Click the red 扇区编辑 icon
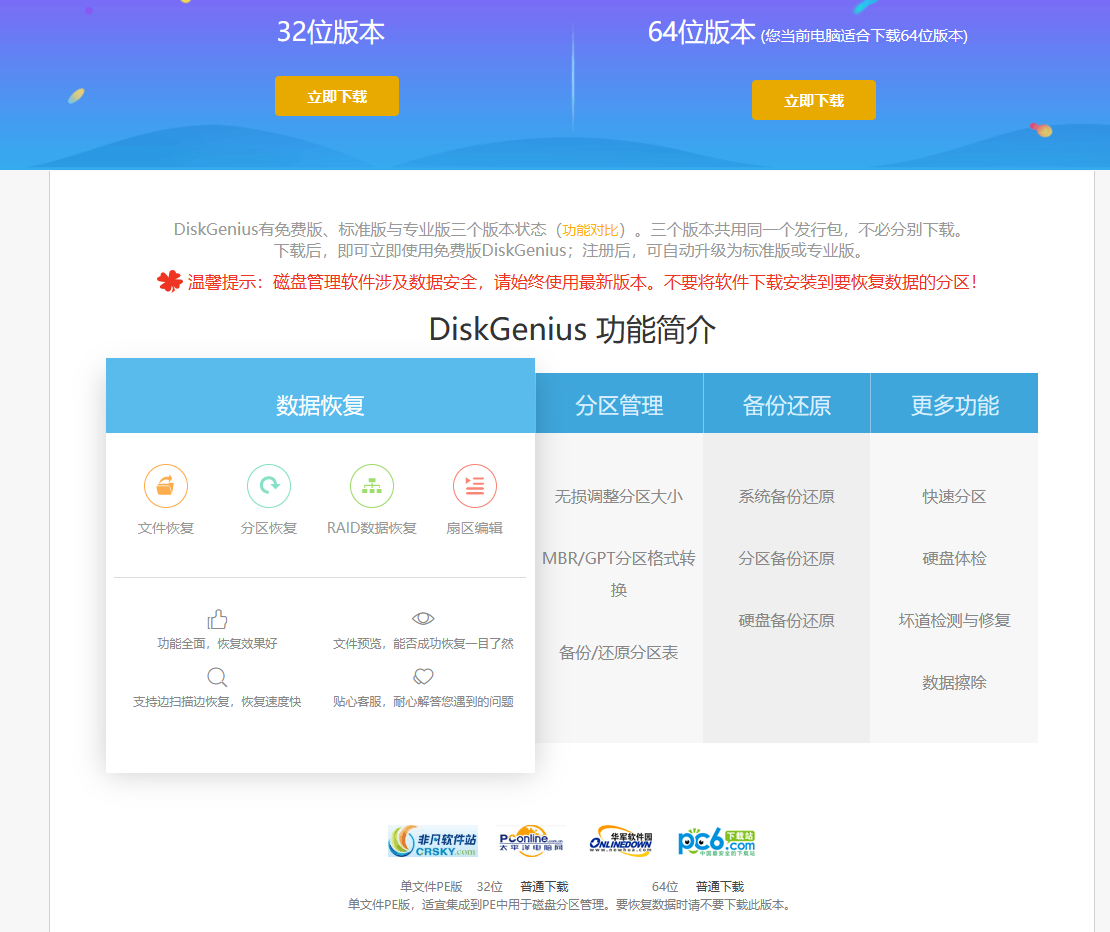 pyautogui.click(x=475, y=486)
